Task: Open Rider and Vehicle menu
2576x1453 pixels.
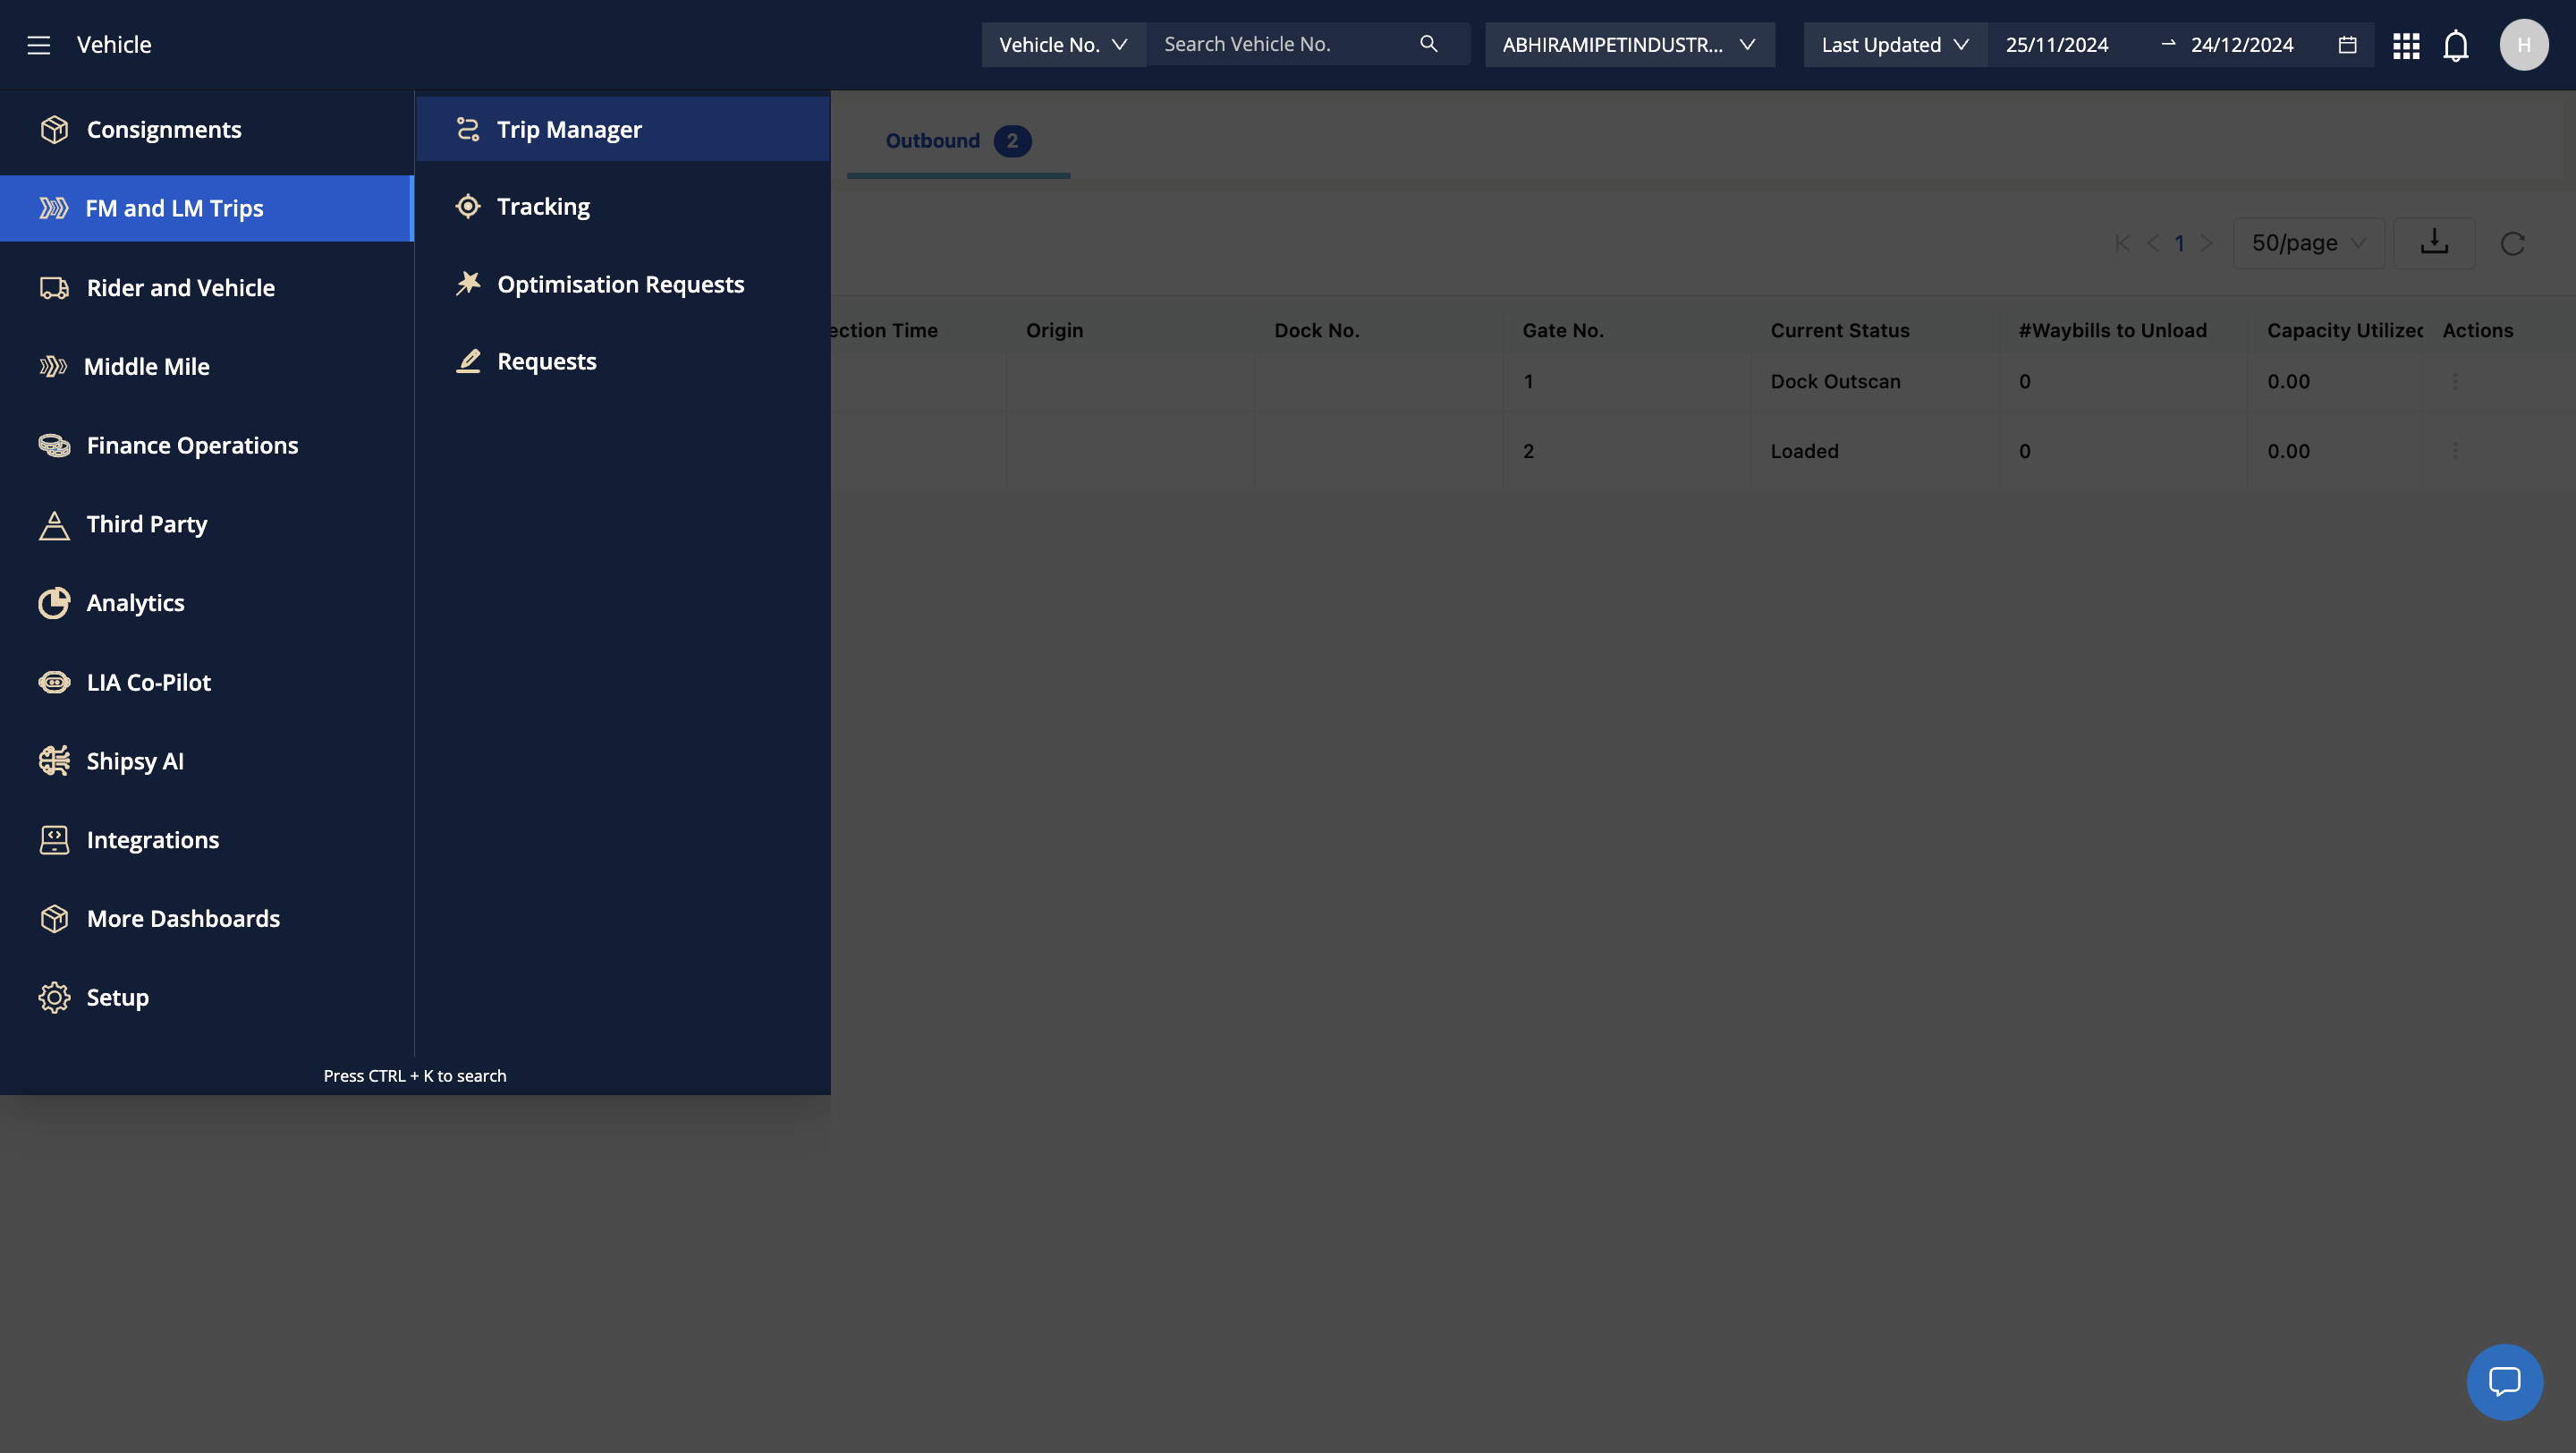Action: 207,288
